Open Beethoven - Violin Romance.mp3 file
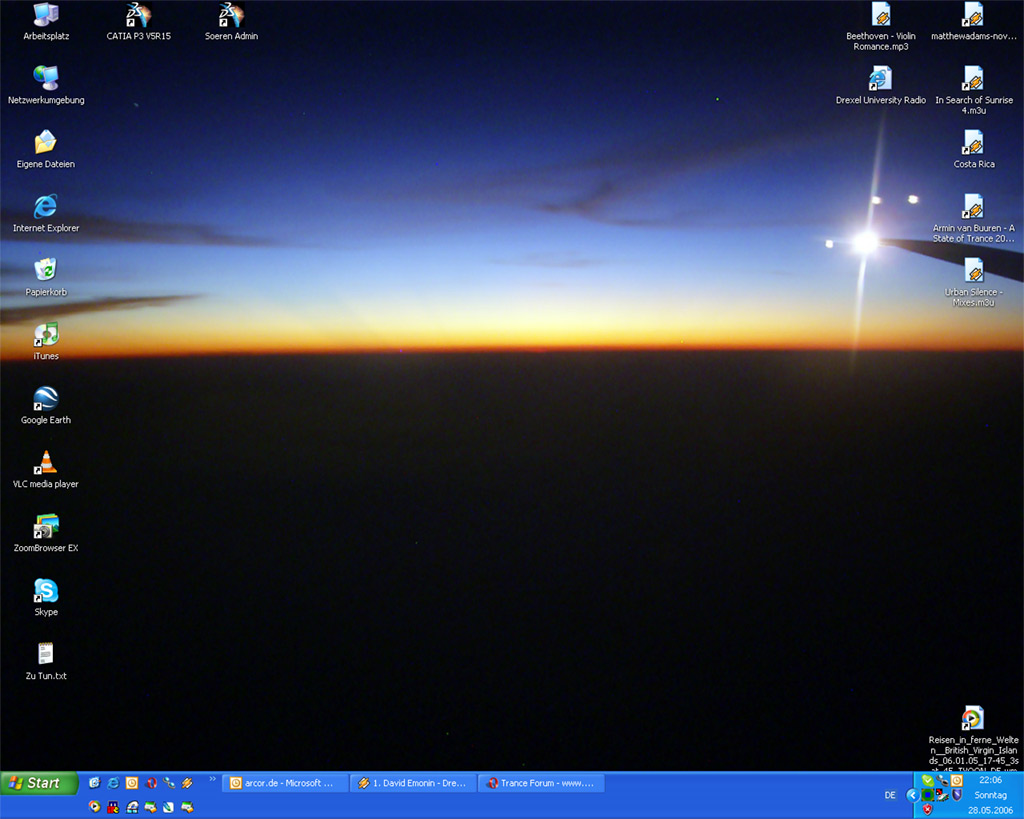 [x=880, y=16]
